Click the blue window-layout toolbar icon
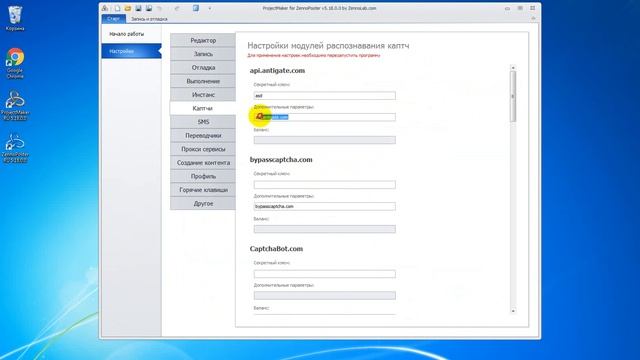The image size is (640, 360). click(196, 8)
